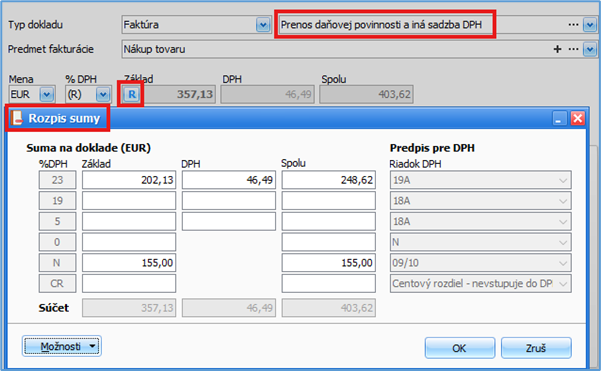
Task: Click the empty DPH field in 5% row
Action: coord(229,222)
